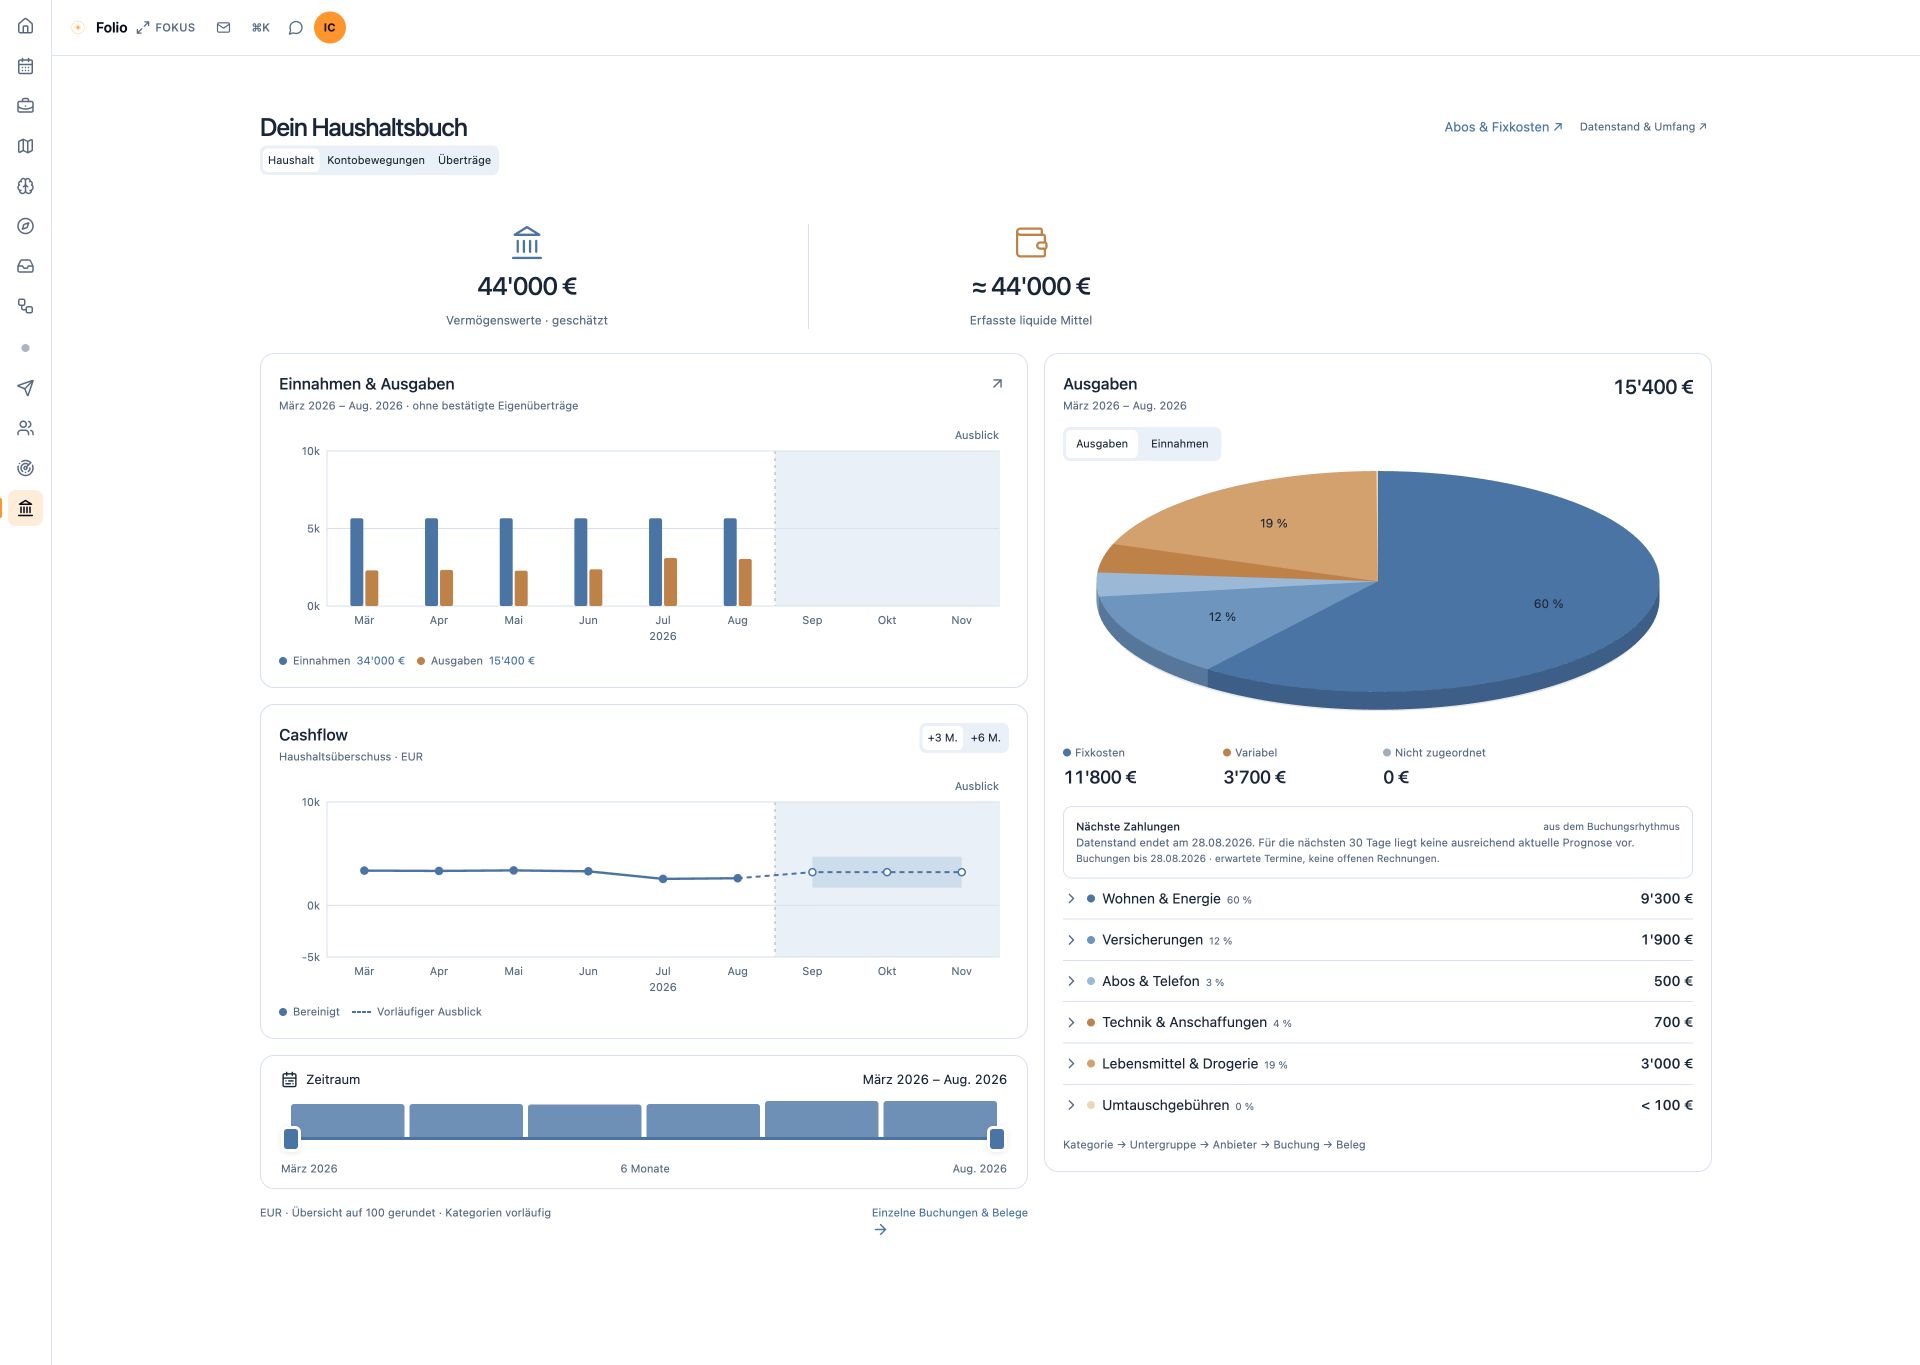Image resolution: width=1920 pixels, height=1365 pixels.
Task: Click the mail envelope icon in top bar
Action: (x=224, y=28)
